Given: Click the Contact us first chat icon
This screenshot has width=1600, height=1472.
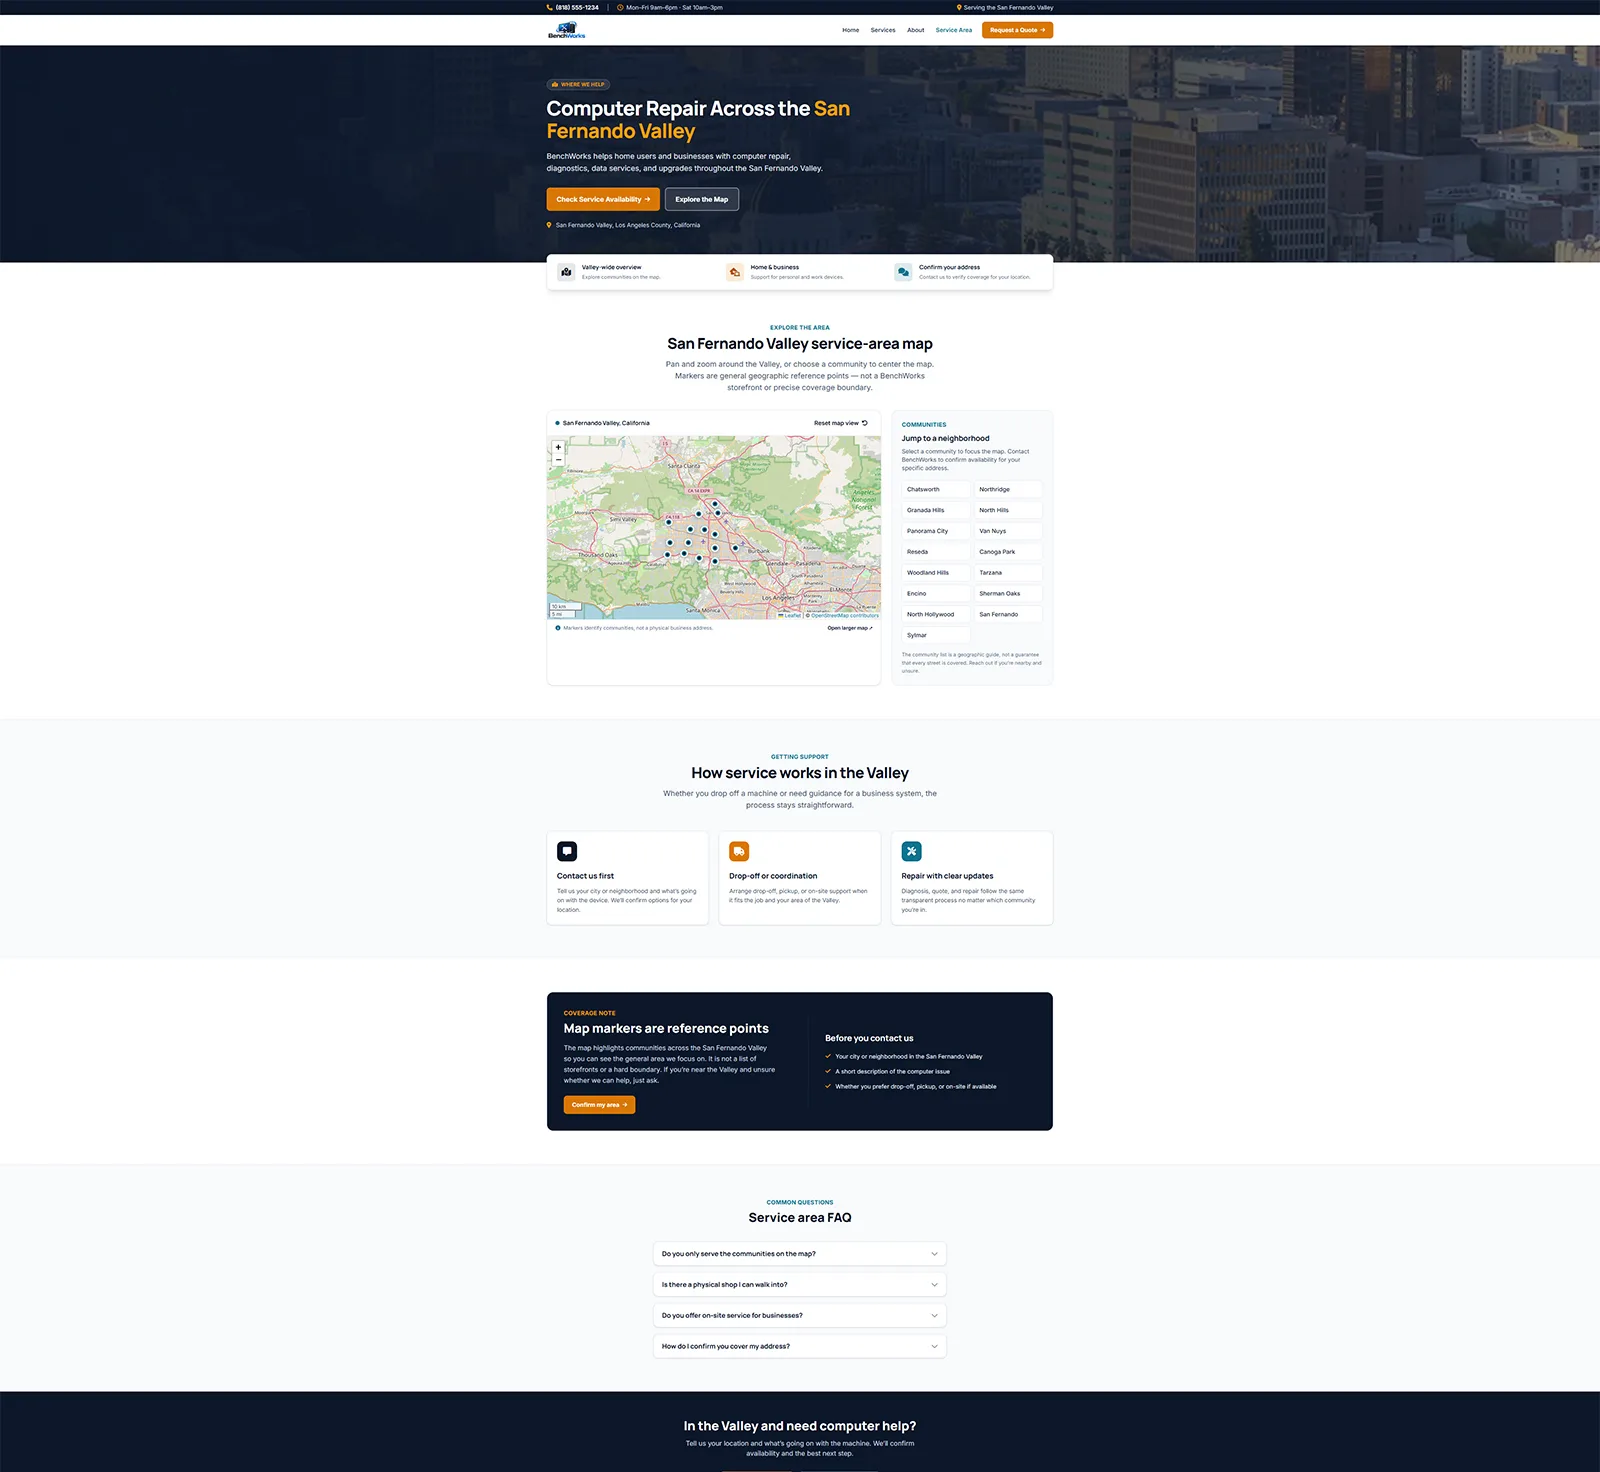Looking at the screenshot, I should 567,851.
